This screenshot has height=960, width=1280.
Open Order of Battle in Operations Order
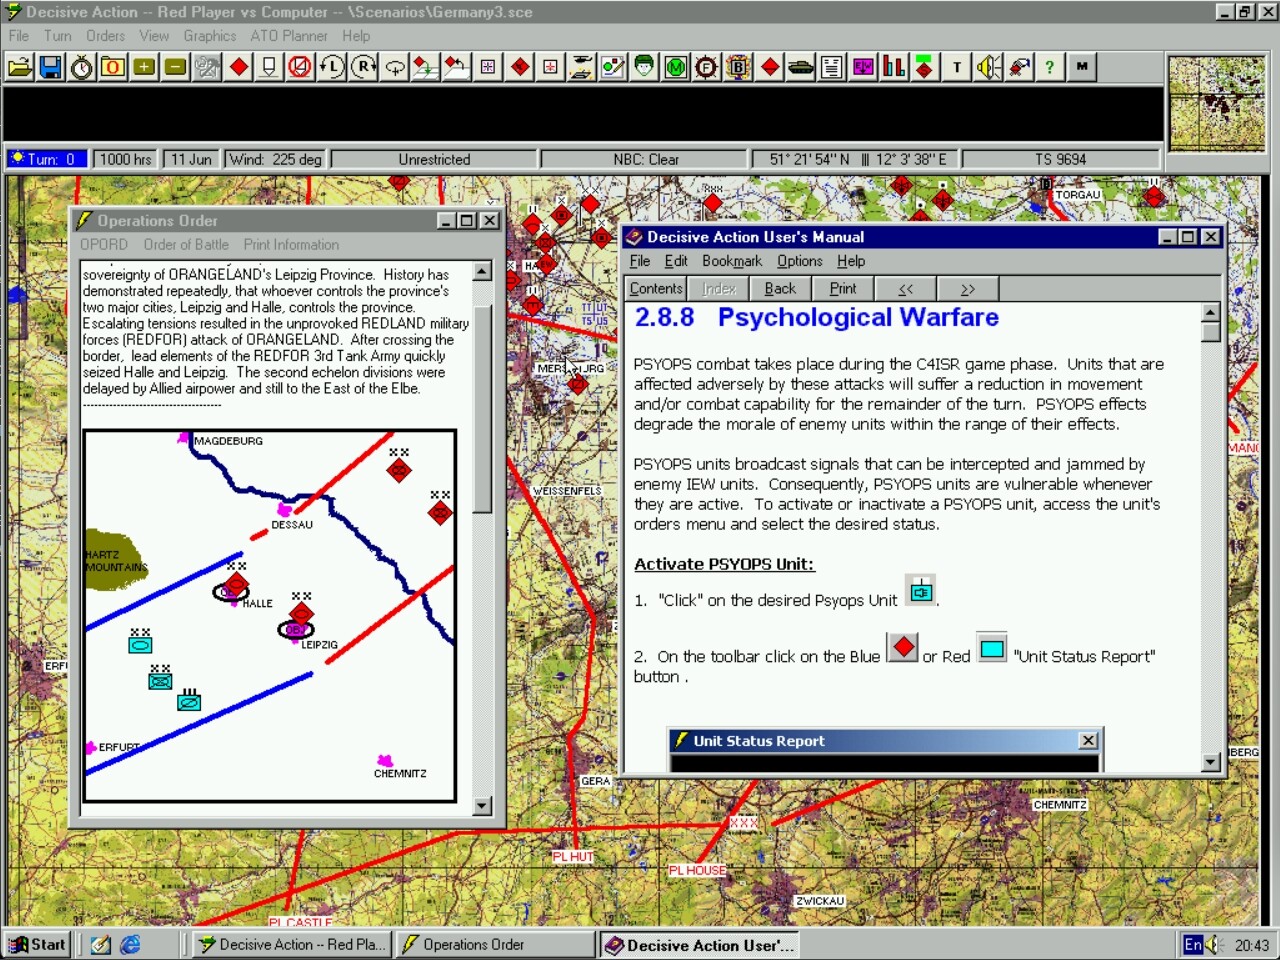186,245
